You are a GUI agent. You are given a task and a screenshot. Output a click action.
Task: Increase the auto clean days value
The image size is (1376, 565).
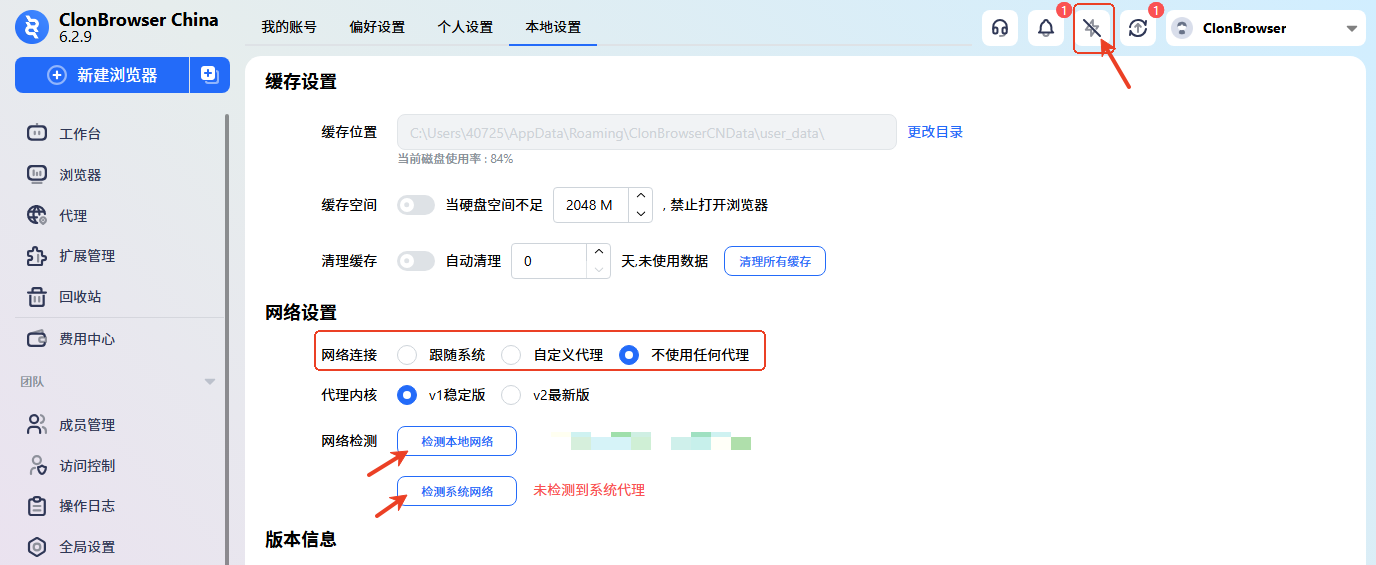pyautogui.click(x=598, y=252)
